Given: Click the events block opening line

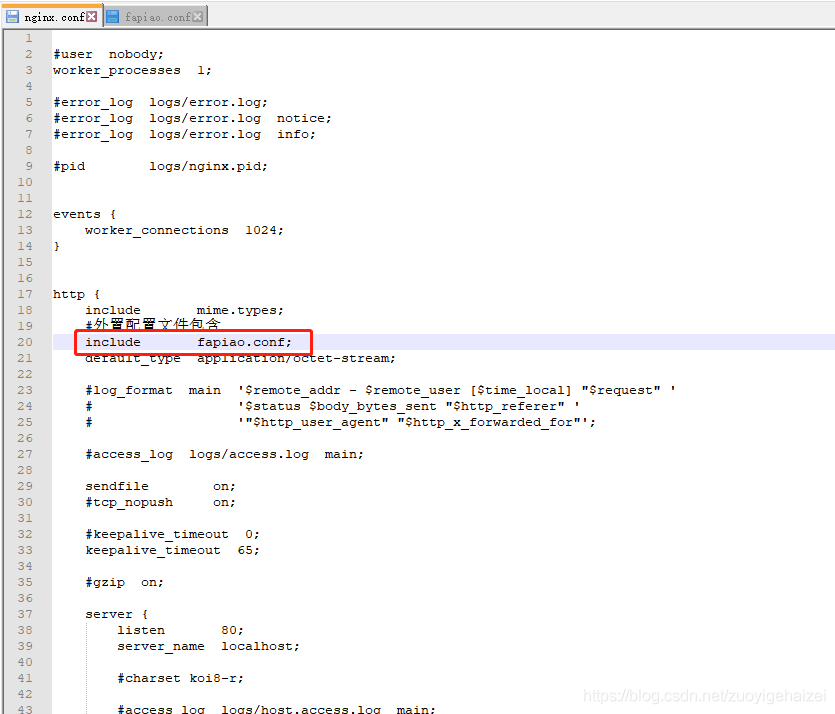Looking at the screenshot, I should 84,214.
